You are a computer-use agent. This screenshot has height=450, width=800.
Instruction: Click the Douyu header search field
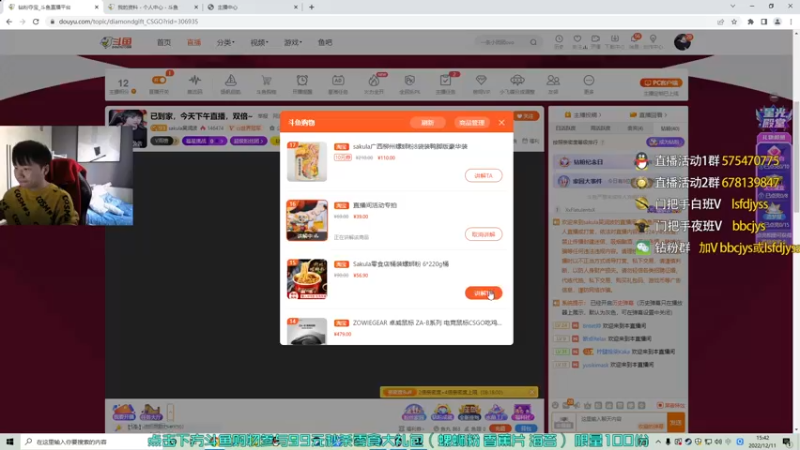[x=503, y=42]
